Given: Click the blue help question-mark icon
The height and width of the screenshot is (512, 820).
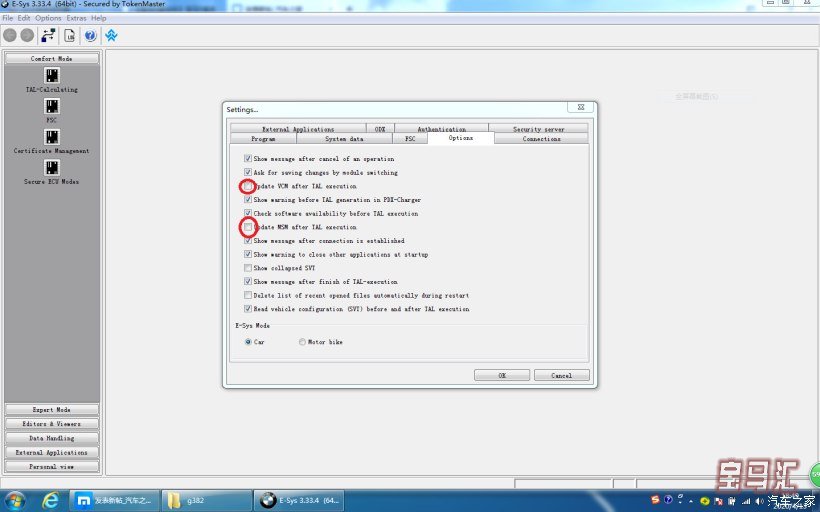Looking at the screenshot, I should click(x=90, y=35).
